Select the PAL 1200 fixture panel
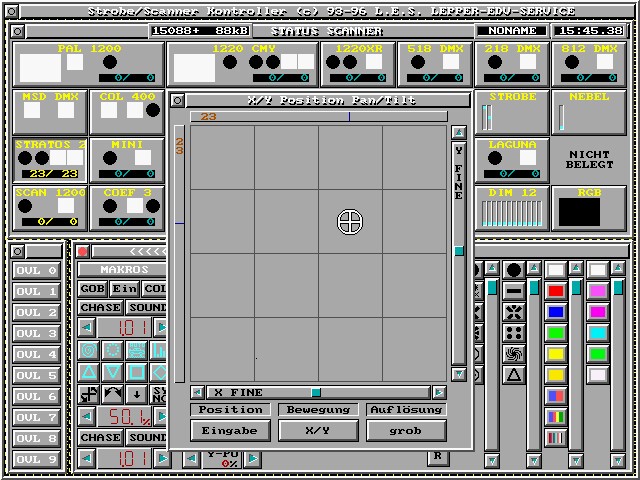Image resolution: width=640 pixels, height=480 pixels. pos(89,64)
